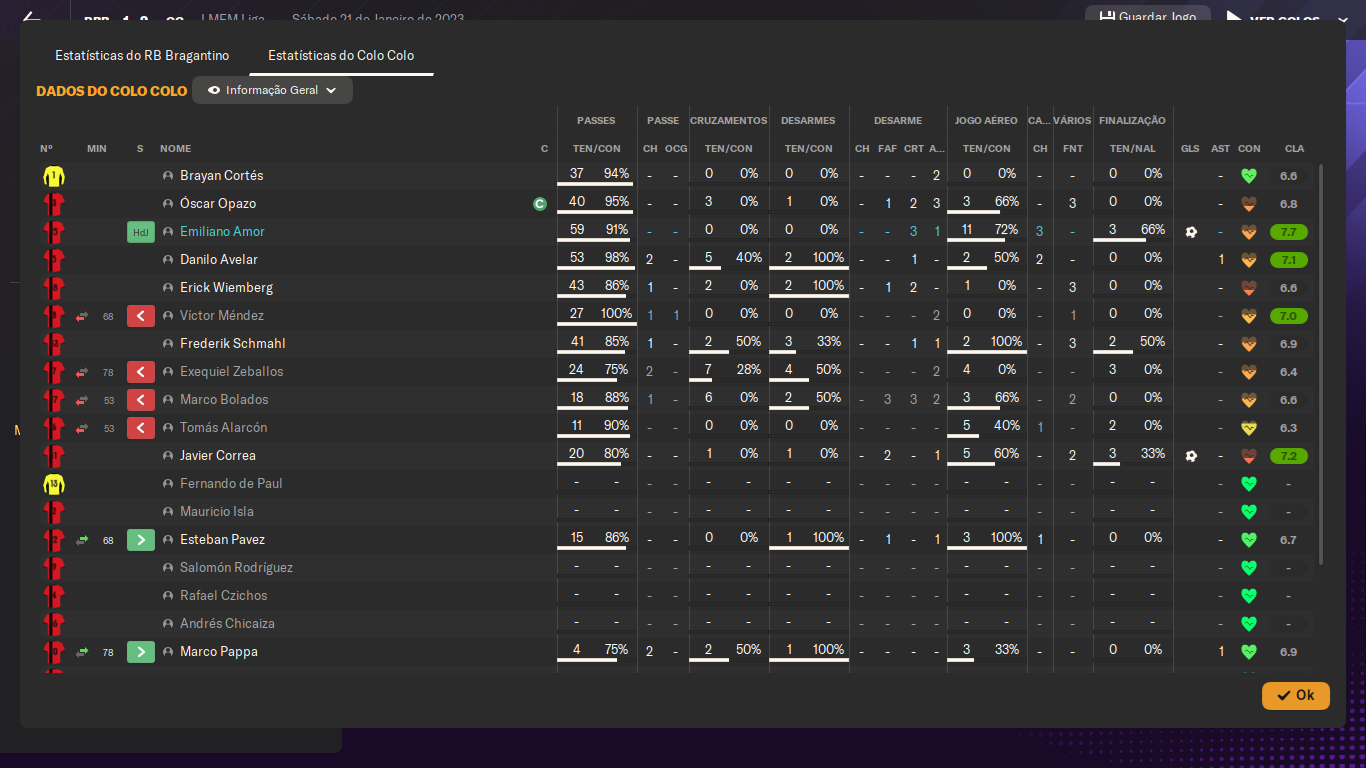The image size is (1366, 768).
Task: Click Brayan Cortés goalkeeper shirt icon
Action: [53, 176]
